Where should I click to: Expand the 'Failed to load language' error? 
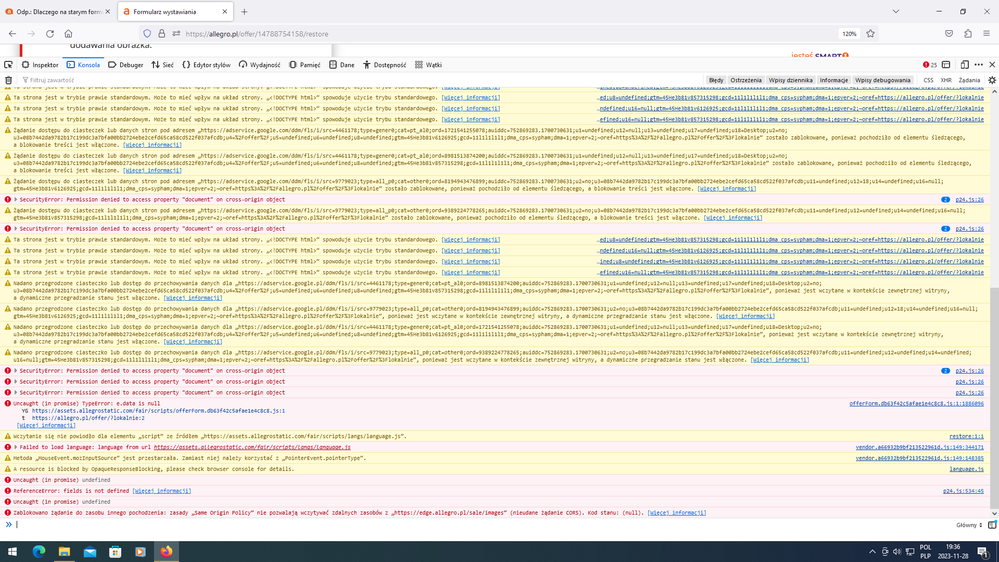tap(15, 447)
